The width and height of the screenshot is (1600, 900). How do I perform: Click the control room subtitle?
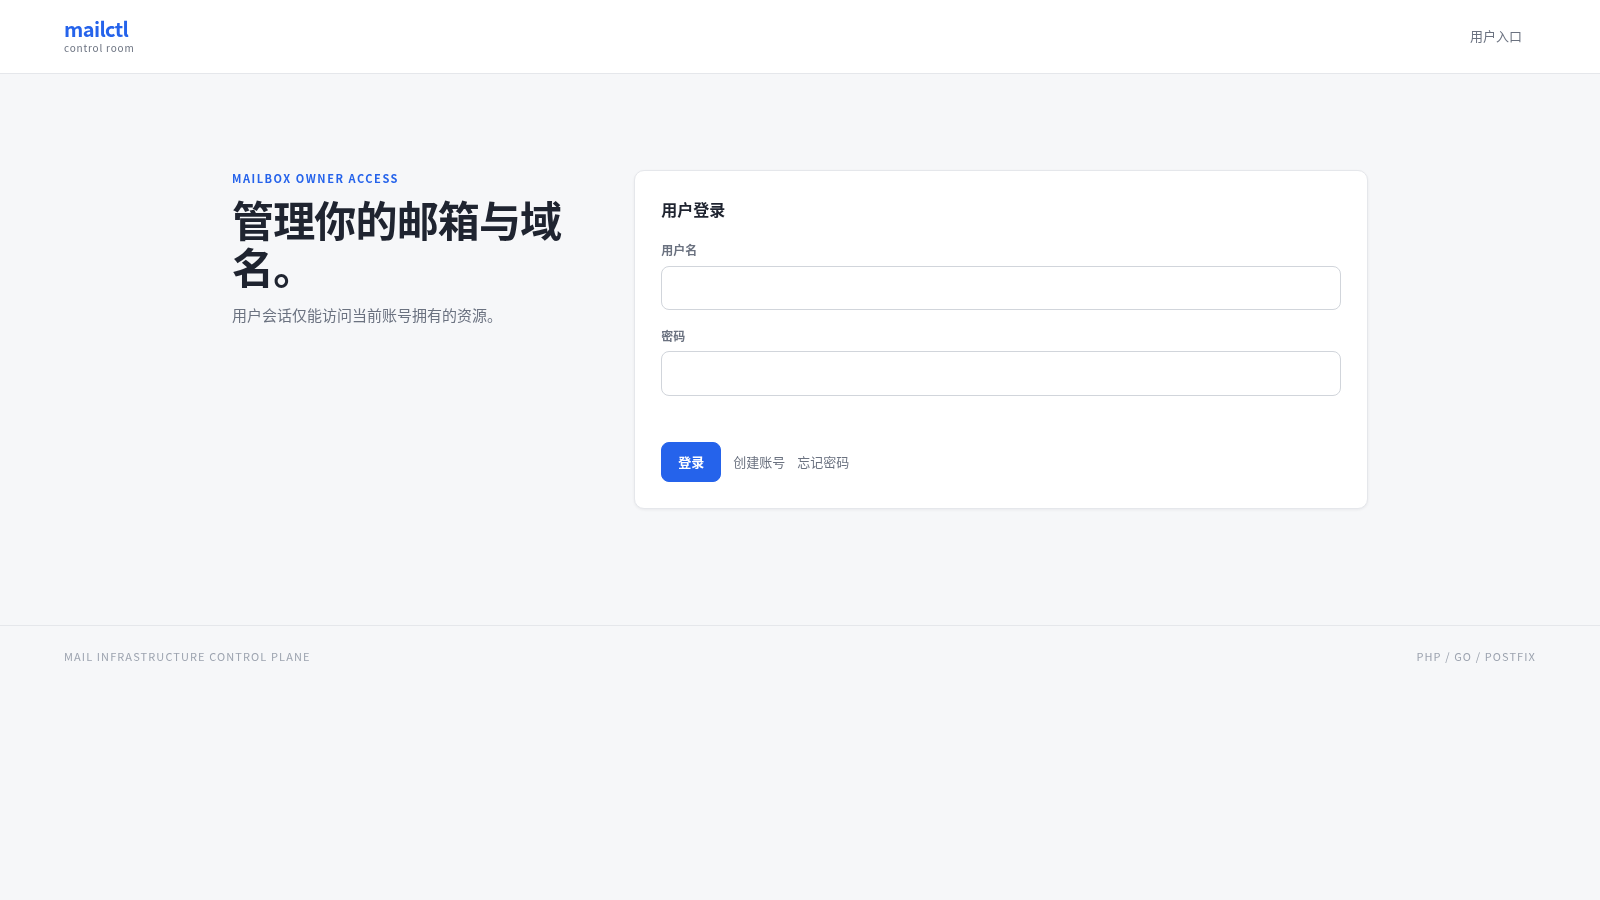[x=99, y=48]
